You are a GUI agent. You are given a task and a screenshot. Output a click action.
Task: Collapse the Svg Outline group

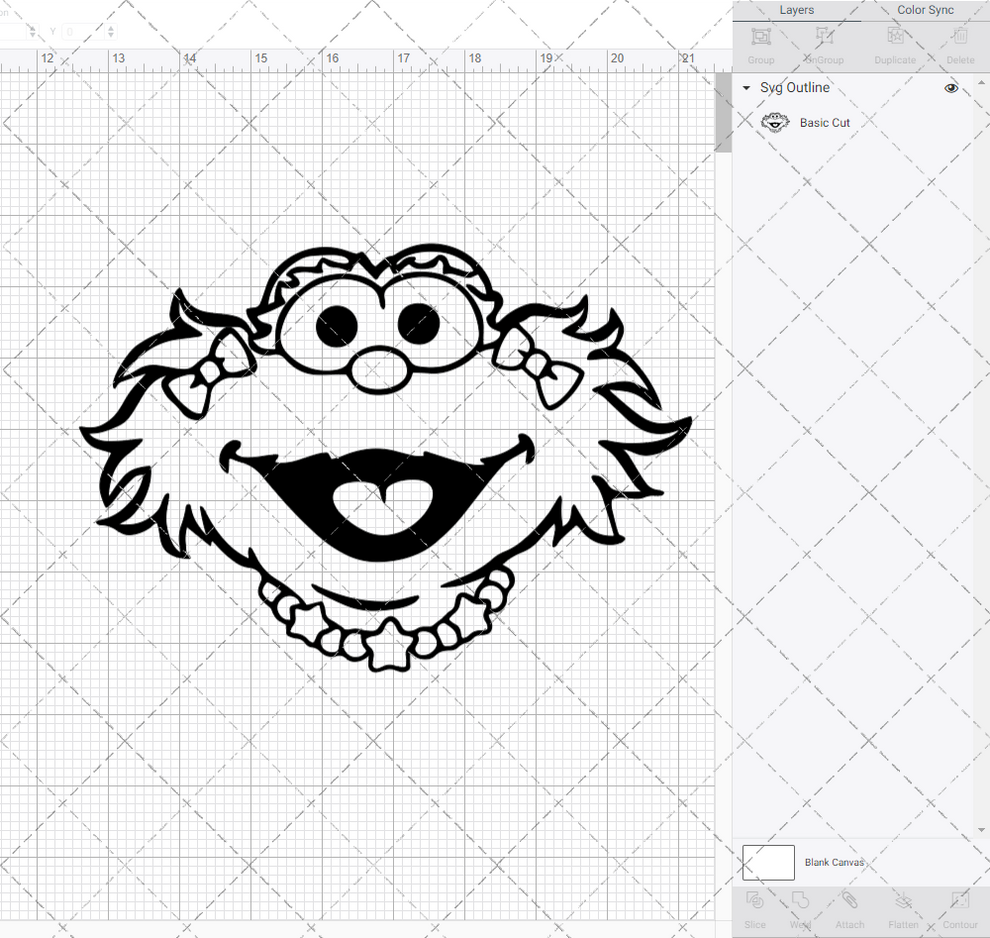(745, 88)
